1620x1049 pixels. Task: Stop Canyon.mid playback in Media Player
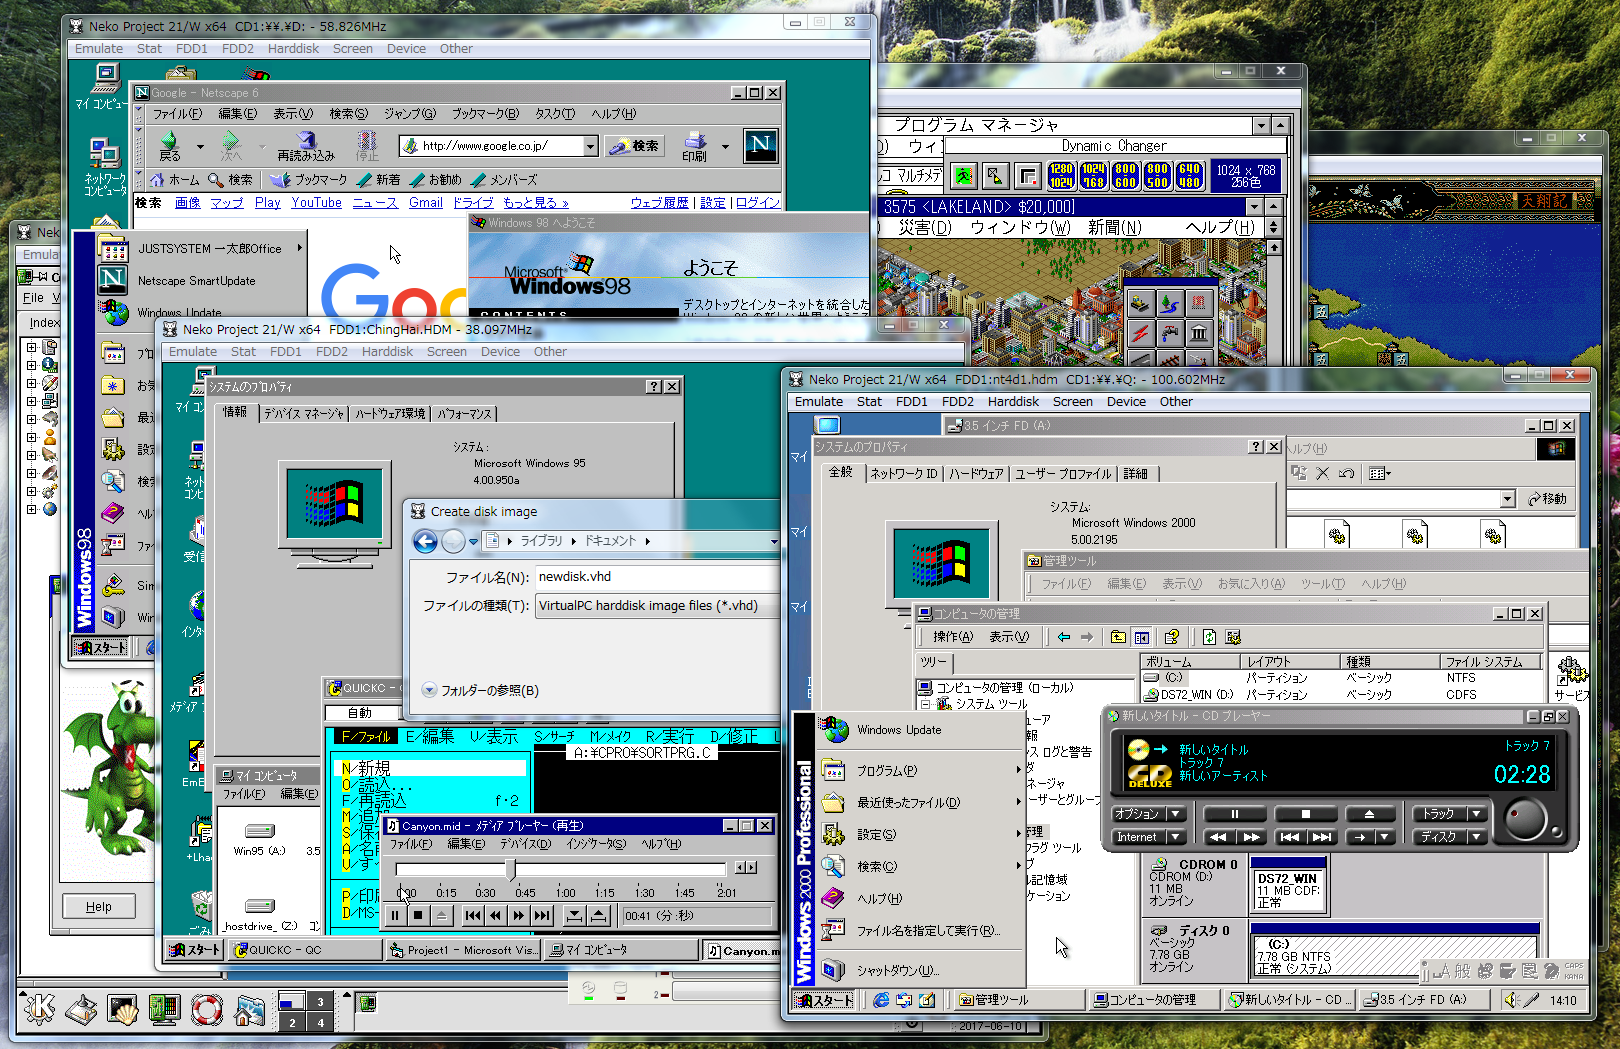click(419, 915)
